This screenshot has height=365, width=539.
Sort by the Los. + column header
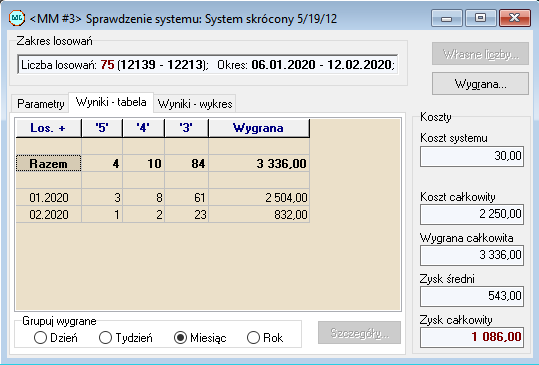point(48,128)
